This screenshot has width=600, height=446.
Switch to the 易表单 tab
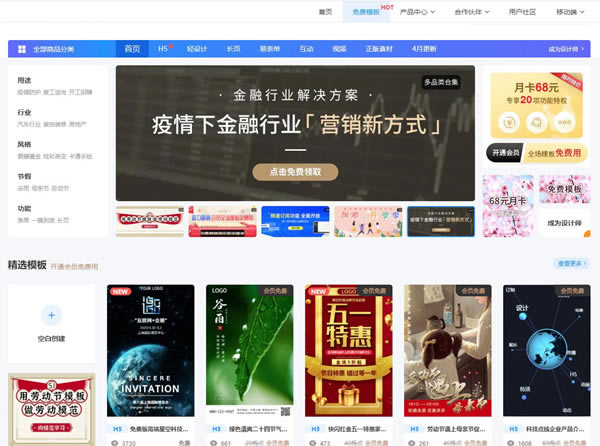270,49
